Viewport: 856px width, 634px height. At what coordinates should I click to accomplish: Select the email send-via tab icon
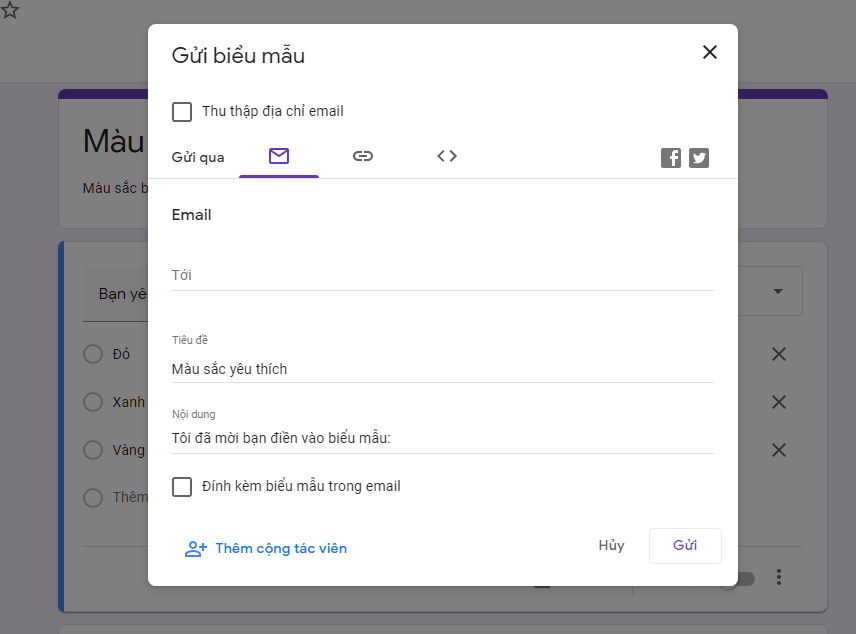[x=279, y=156]
